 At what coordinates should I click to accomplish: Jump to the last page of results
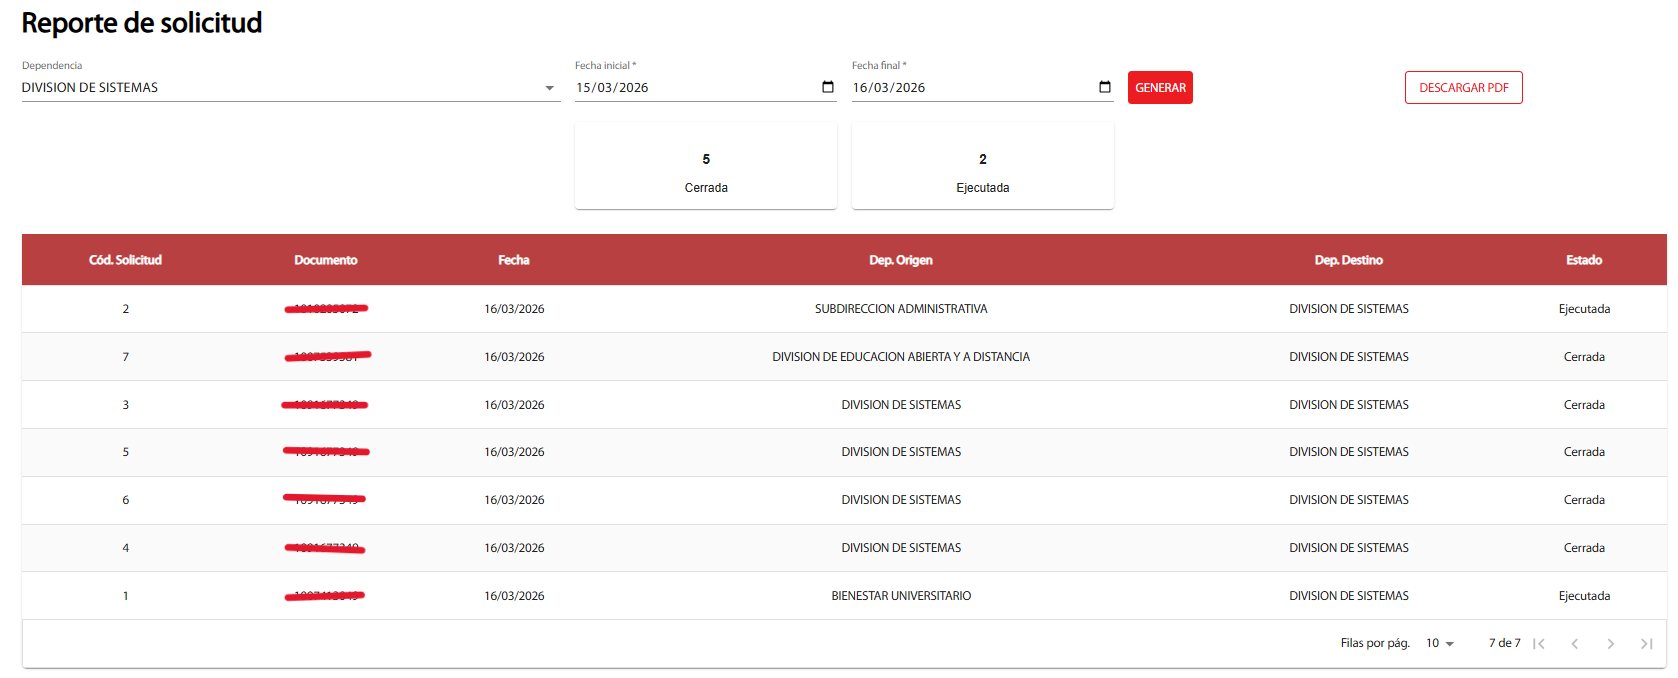[1646, 644]
